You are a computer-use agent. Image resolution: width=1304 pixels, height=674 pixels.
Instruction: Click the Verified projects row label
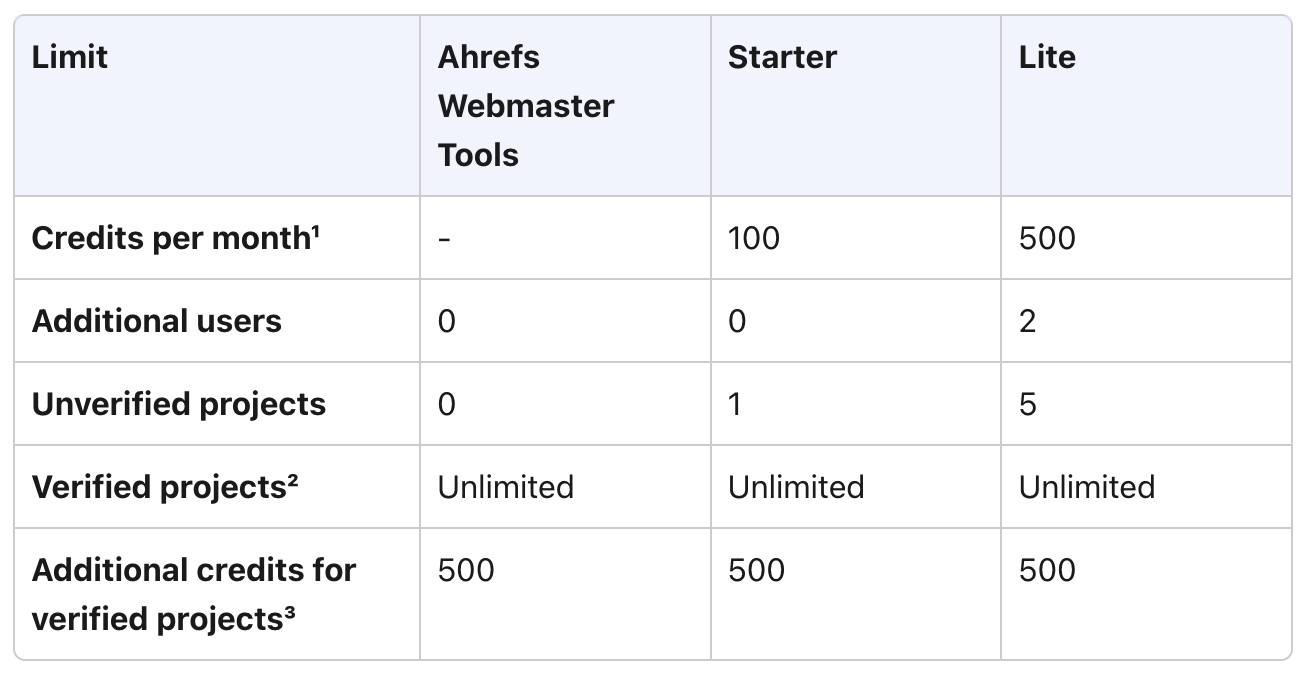pos(167,487)
